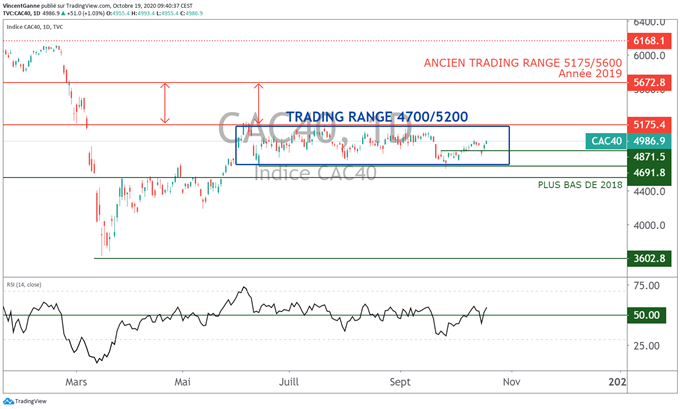
Task: Select 'TRADING RANGE 4700/5200' blue annotation
Action: pos(377,117)
